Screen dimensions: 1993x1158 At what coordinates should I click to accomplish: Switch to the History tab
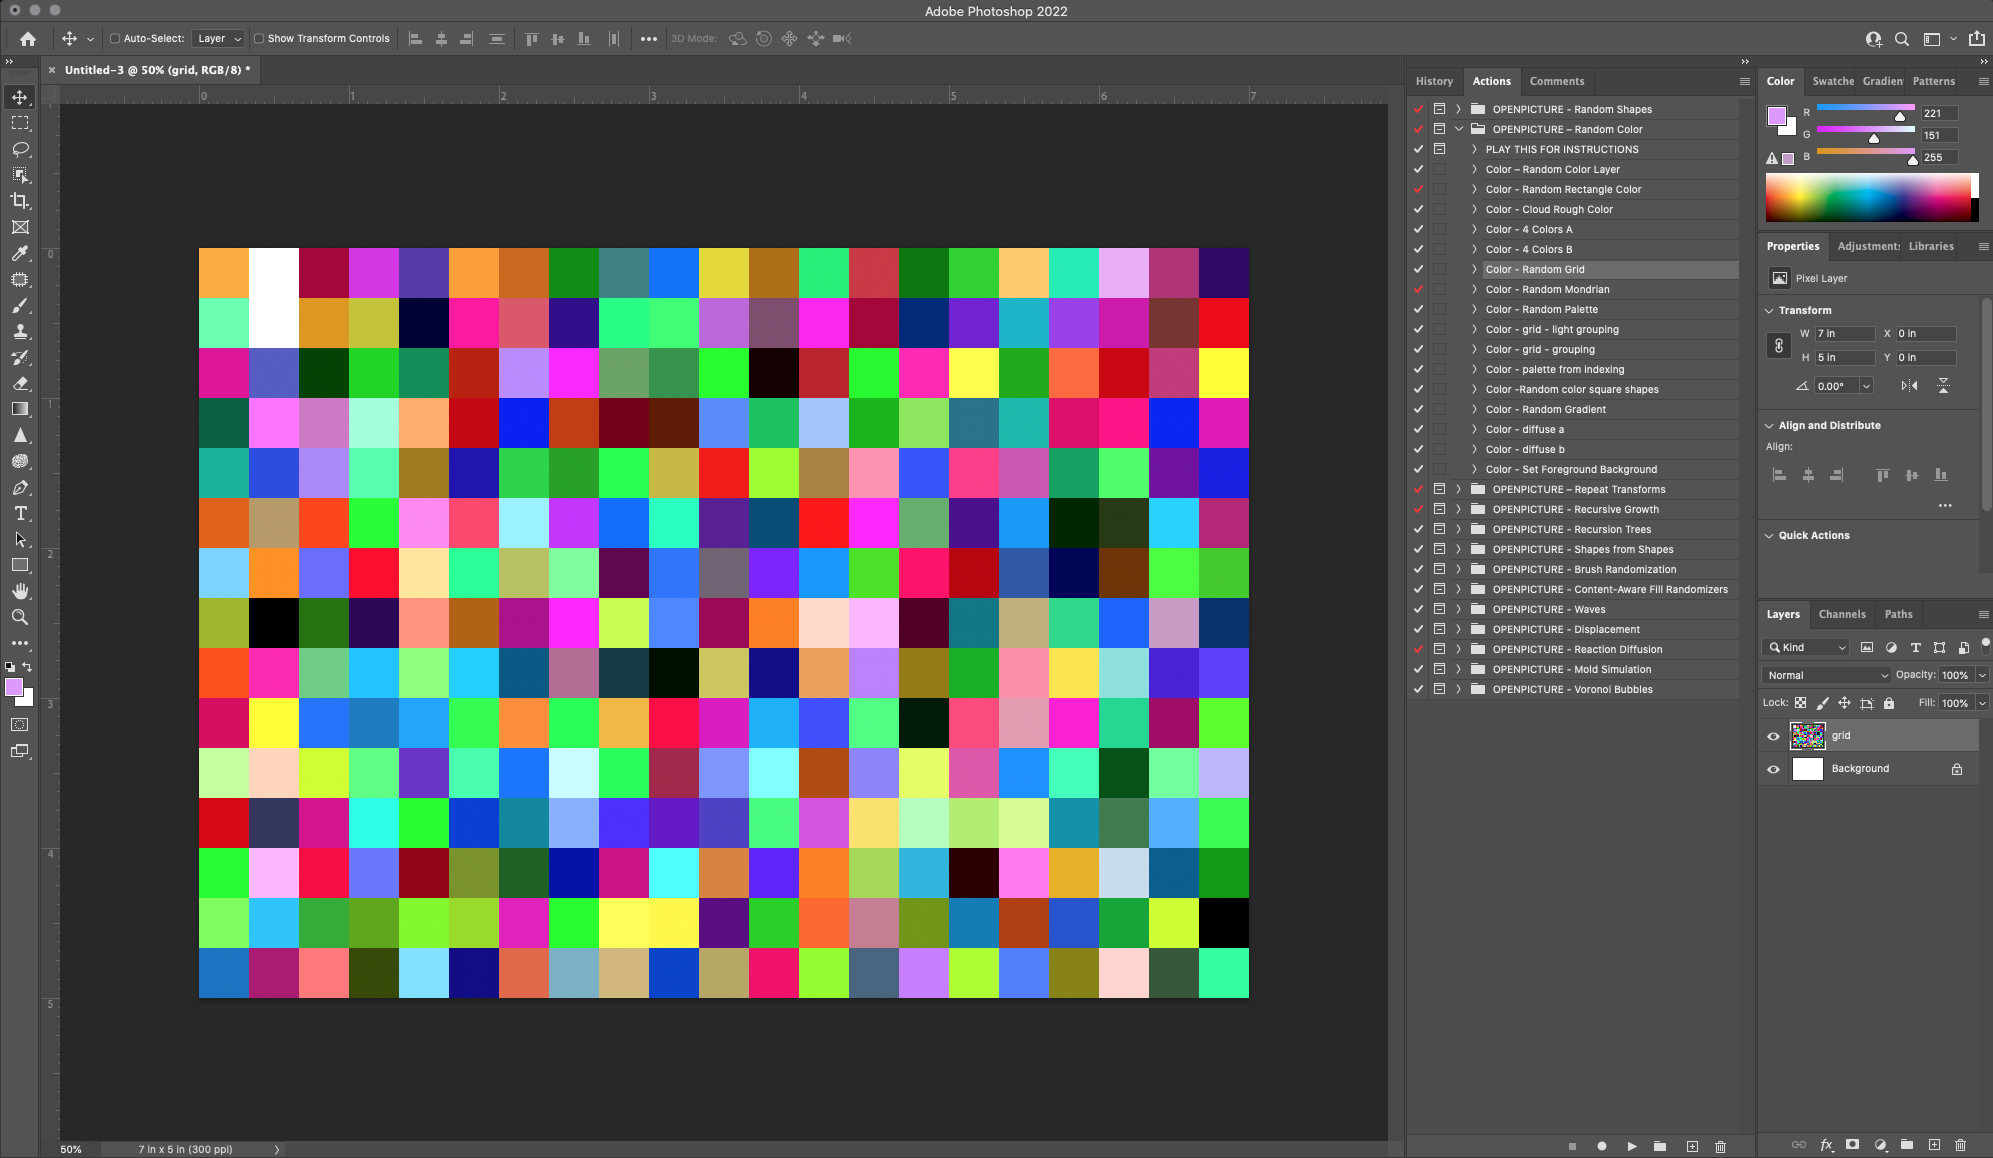click(1433, 81)
